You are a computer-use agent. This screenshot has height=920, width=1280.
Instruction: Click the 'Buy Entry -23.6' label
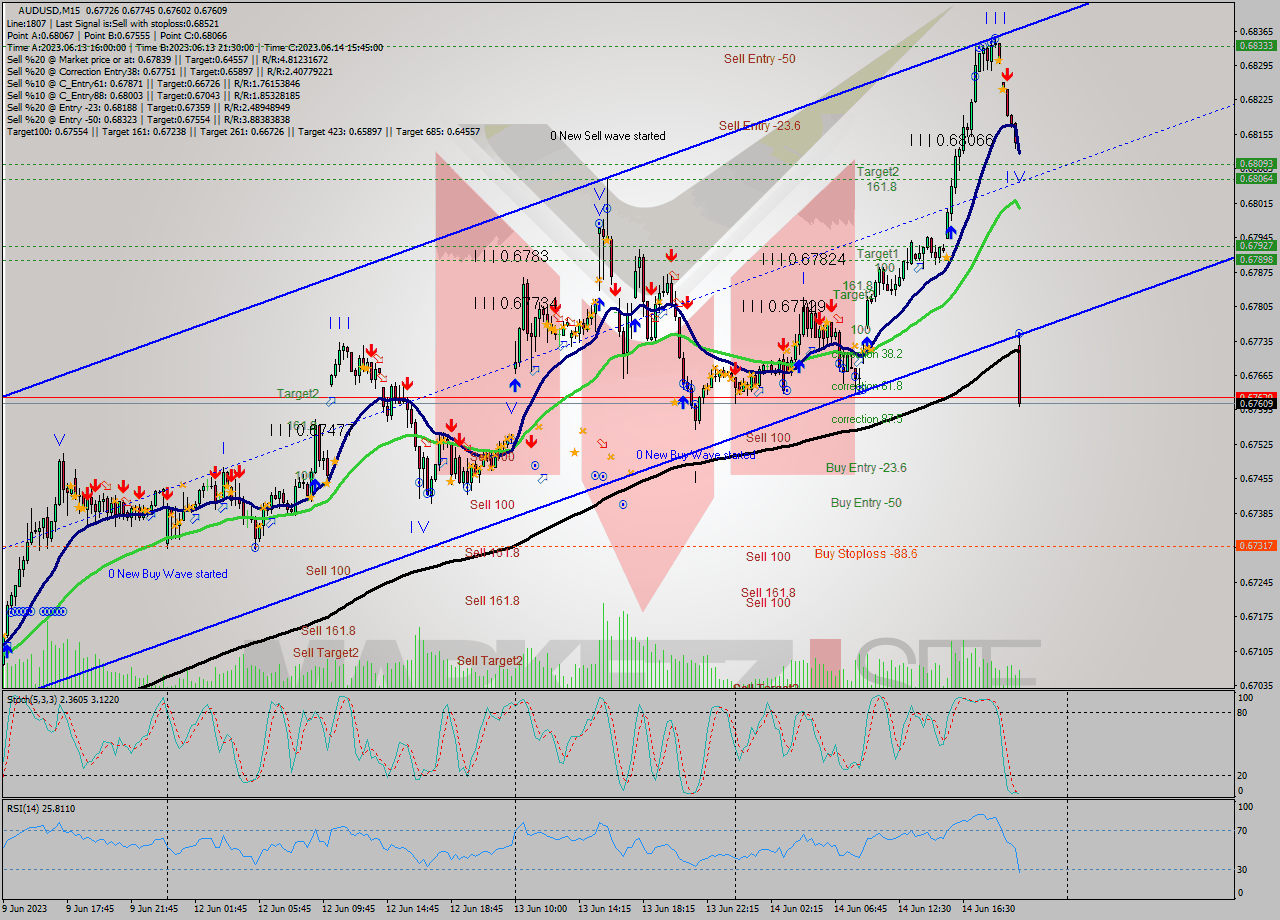tap(866, 467)
